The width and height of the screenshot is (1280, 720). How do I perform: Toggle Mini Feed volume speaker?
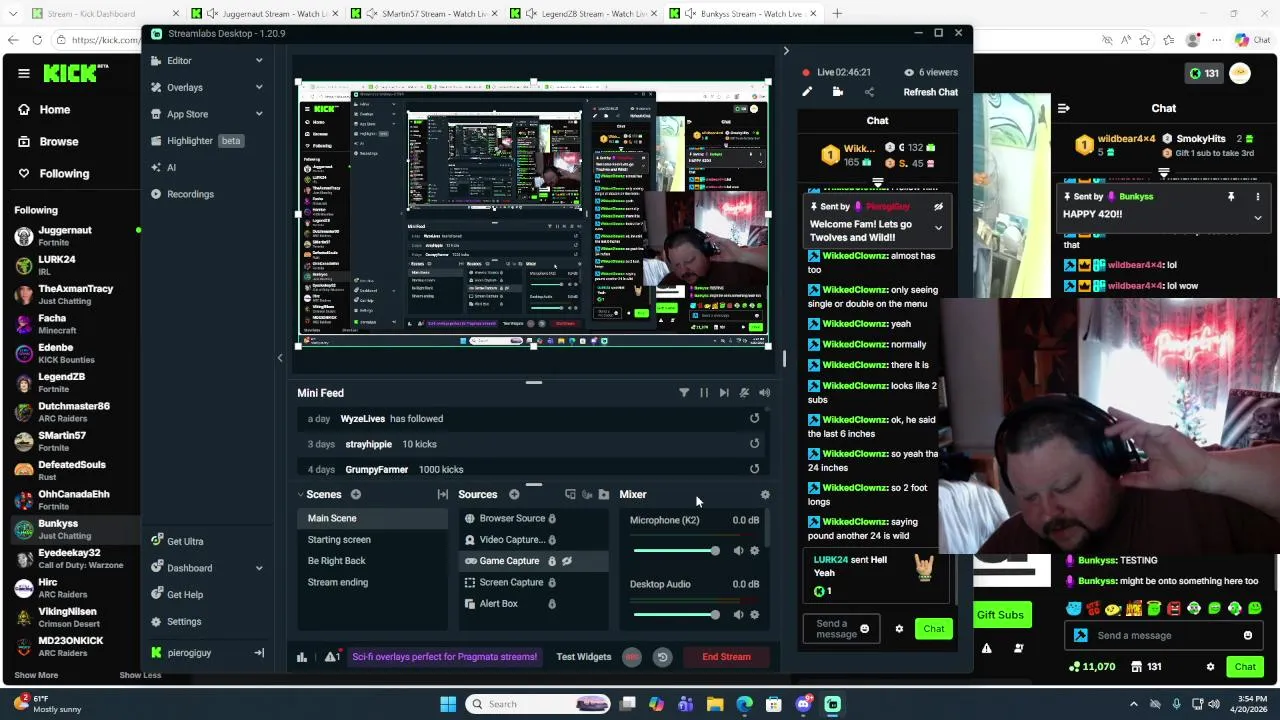764,393
